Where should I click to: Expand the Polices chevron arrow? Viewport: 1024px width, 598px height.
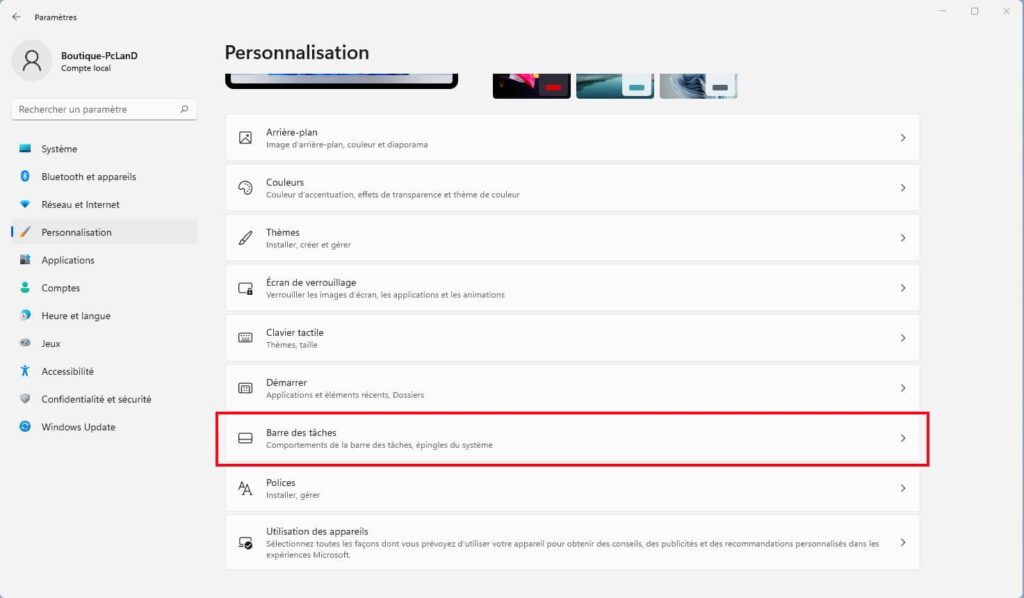tap(902, 488)
